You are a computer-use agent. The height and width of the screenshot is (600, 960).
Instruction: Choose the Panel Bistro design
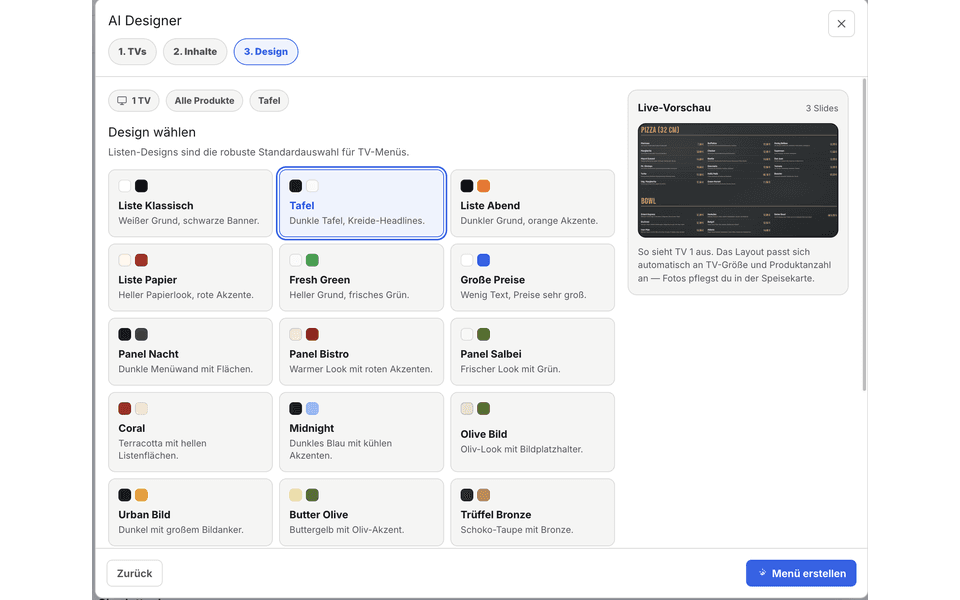(x=361, y=351)
